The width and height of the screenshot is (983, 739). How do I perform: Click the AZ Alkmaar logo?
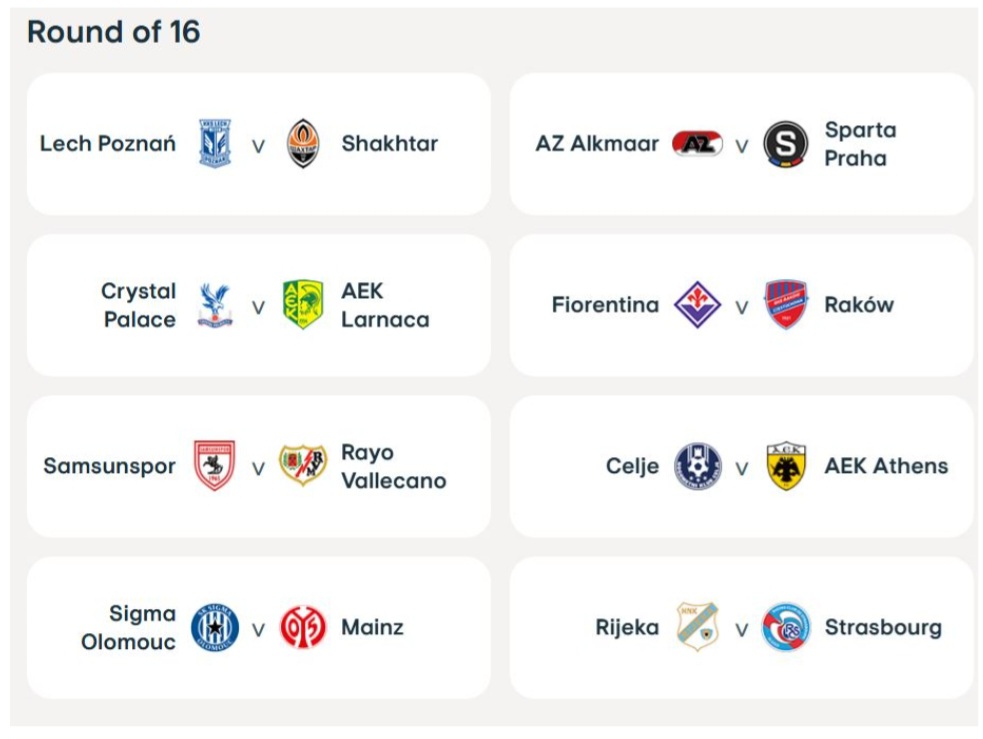pos(697,144)
